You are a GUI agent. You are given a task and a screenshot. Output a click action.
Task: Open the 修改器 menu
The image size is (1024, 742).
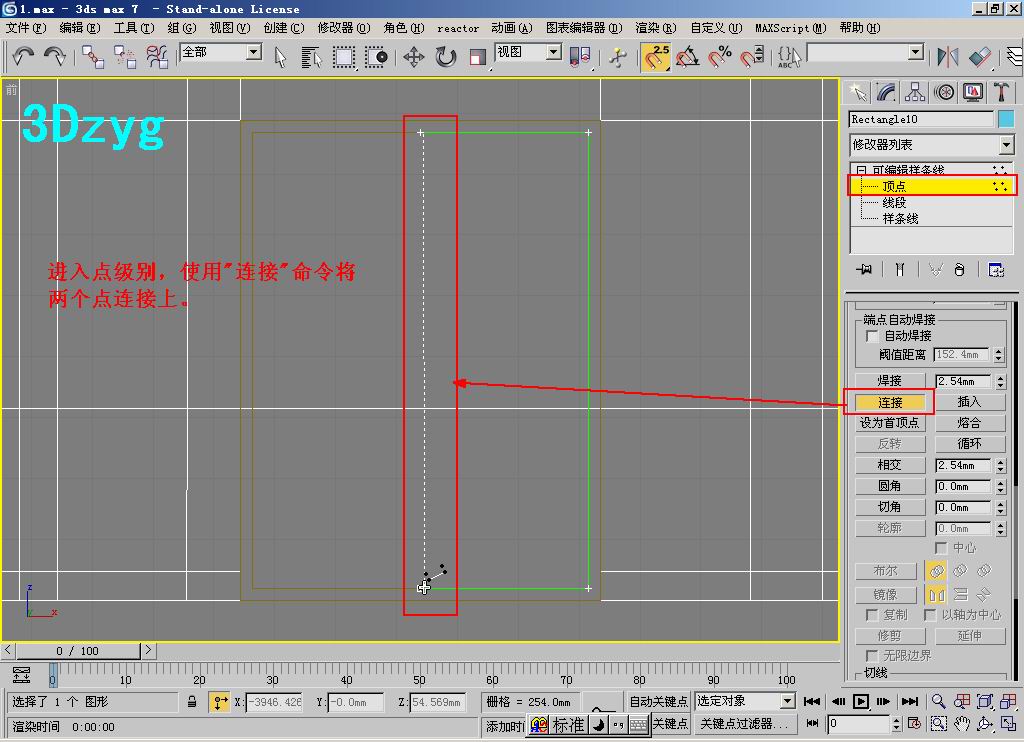(343, 28)
